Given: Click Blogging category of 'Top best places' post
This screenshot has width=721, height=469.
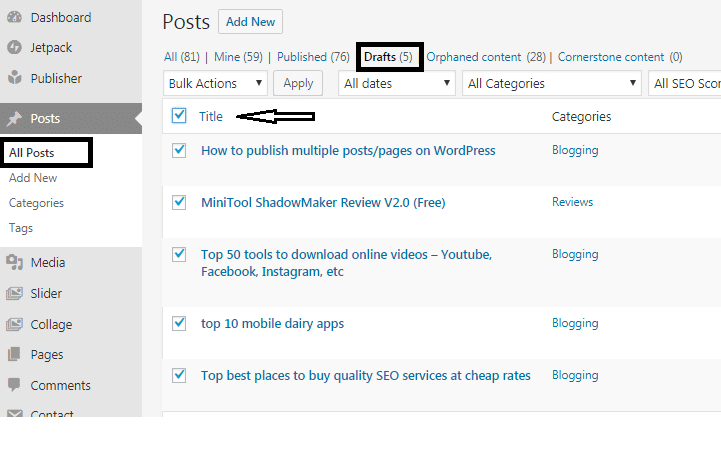Looking at the screenshot, I should pos(575,375).
